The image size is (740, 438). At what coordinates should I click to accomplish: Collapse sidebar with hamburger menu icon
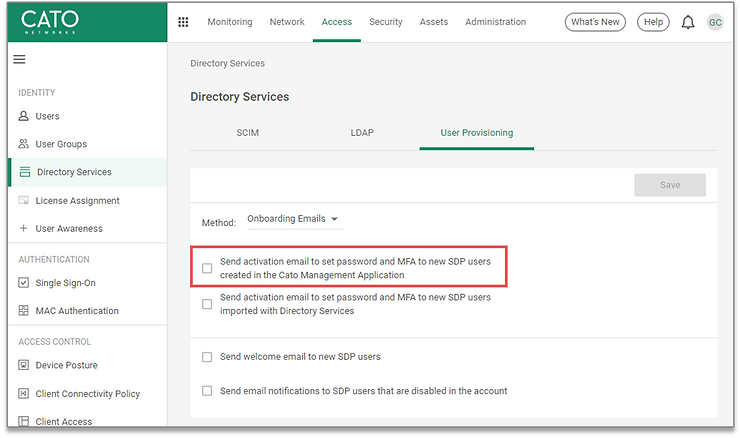click(x=19, y=59)
